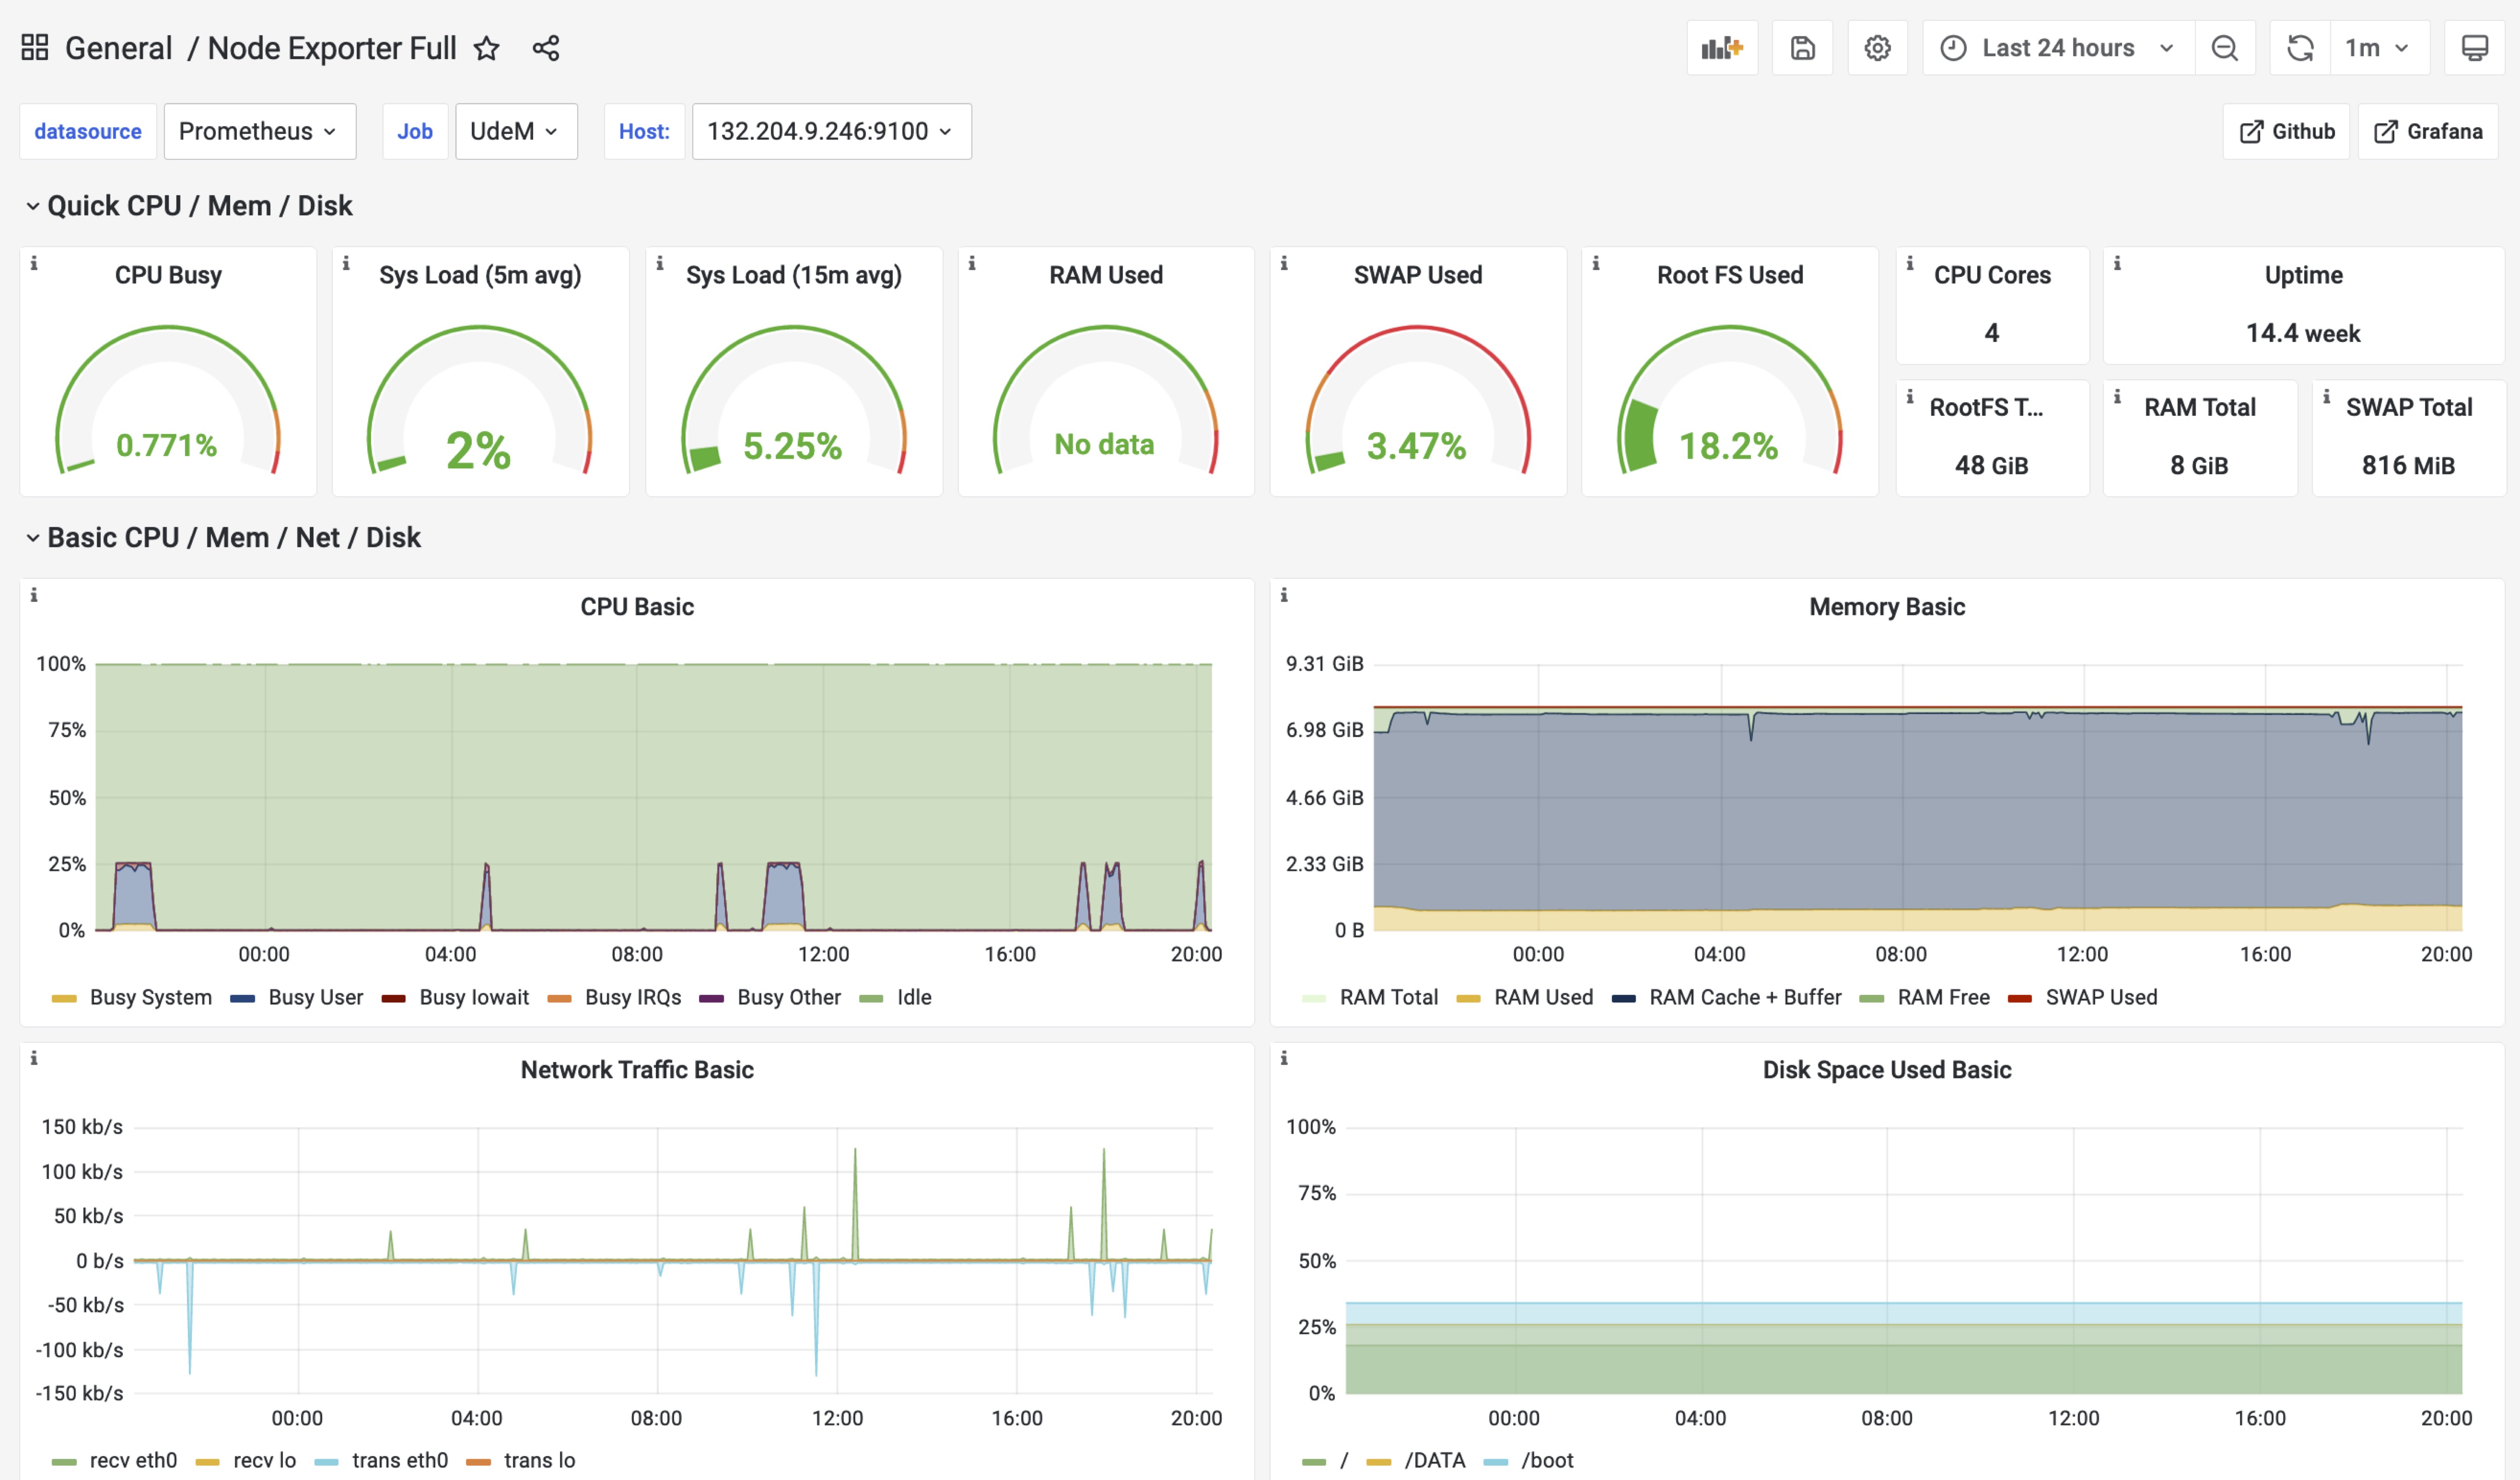This screenshot has height=1480, width=2520.
Task: Open the 1m refresh interval menu
Action: point(2377,48)
